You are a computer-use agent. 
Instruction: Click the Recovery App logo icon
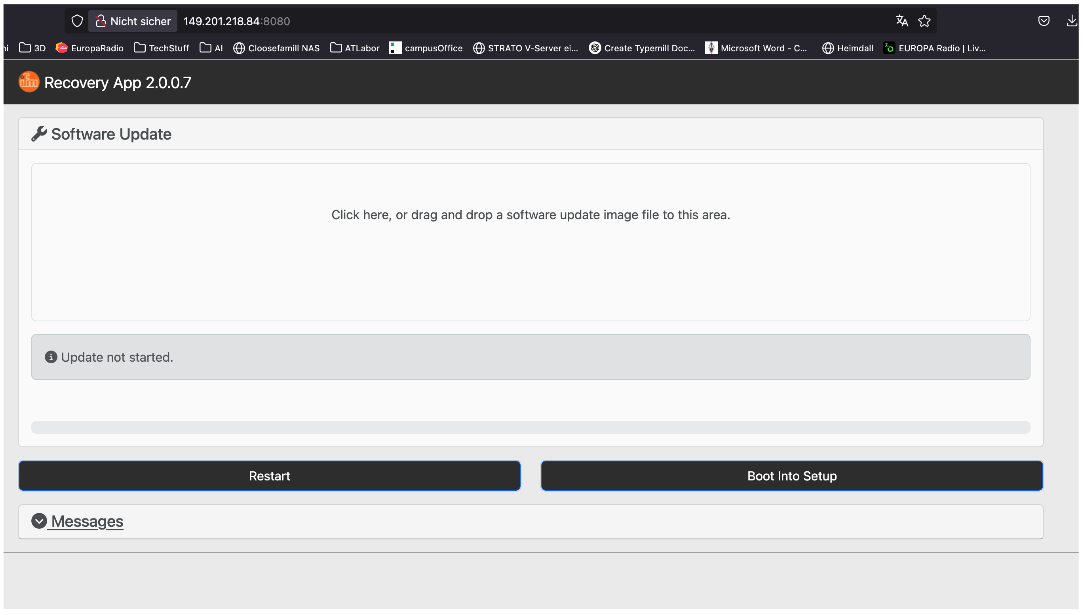(29, 82)
